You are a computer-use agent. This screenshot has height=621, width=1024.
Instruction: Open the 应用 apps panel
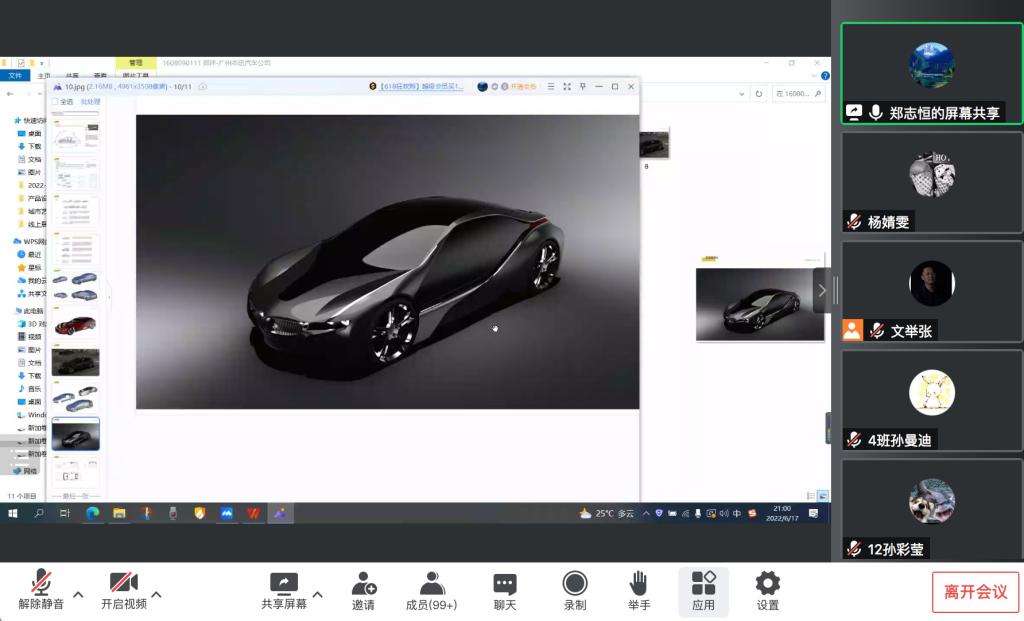(703, 591)
